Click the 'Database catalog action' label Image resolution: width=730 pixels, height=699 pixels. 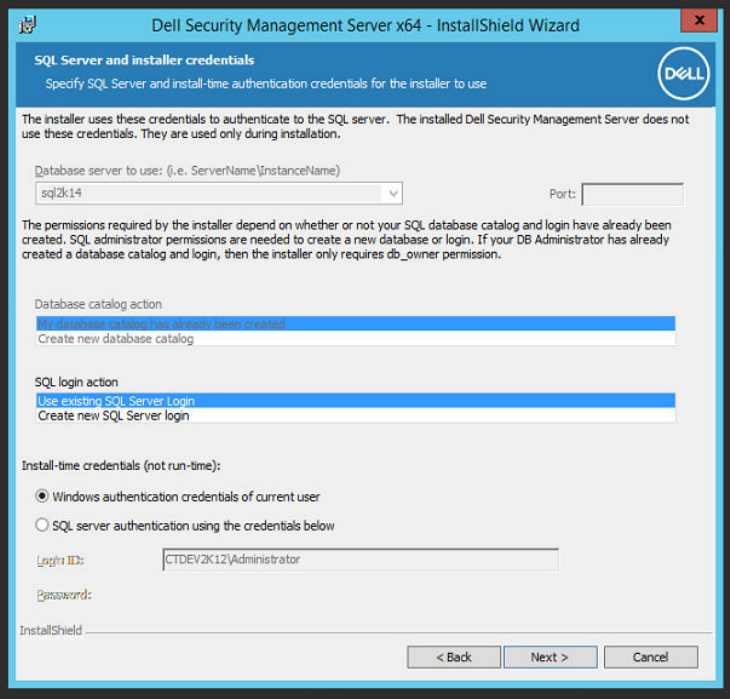(x=98, y=304)
